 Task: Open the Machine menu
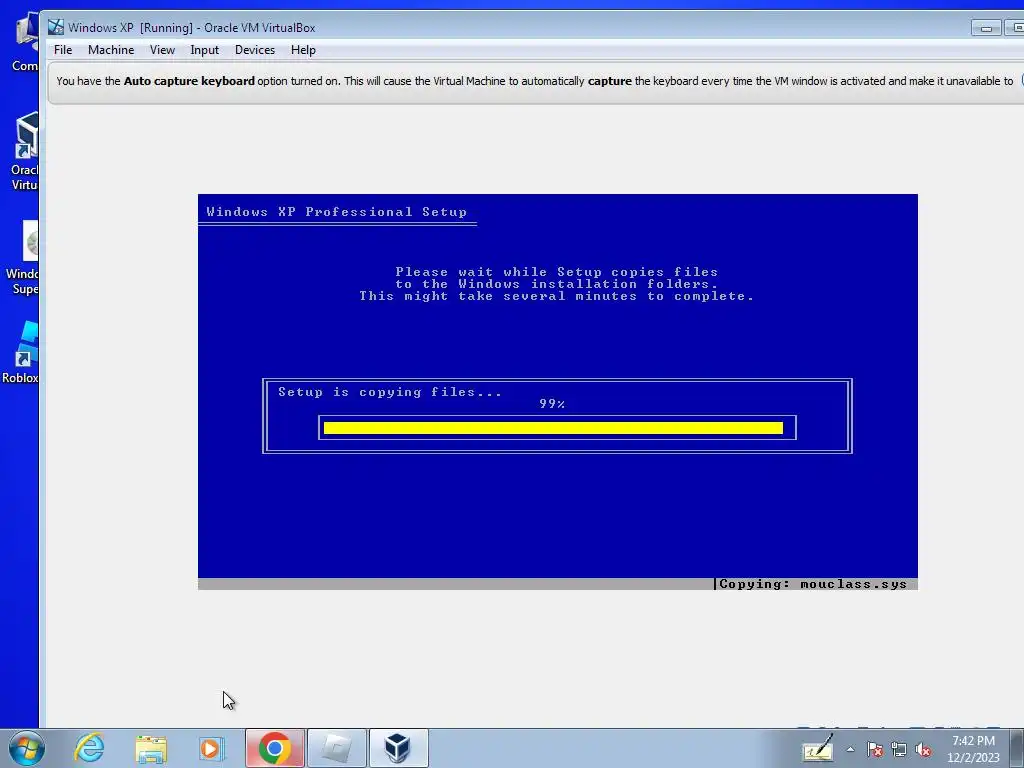pos(111,50)
